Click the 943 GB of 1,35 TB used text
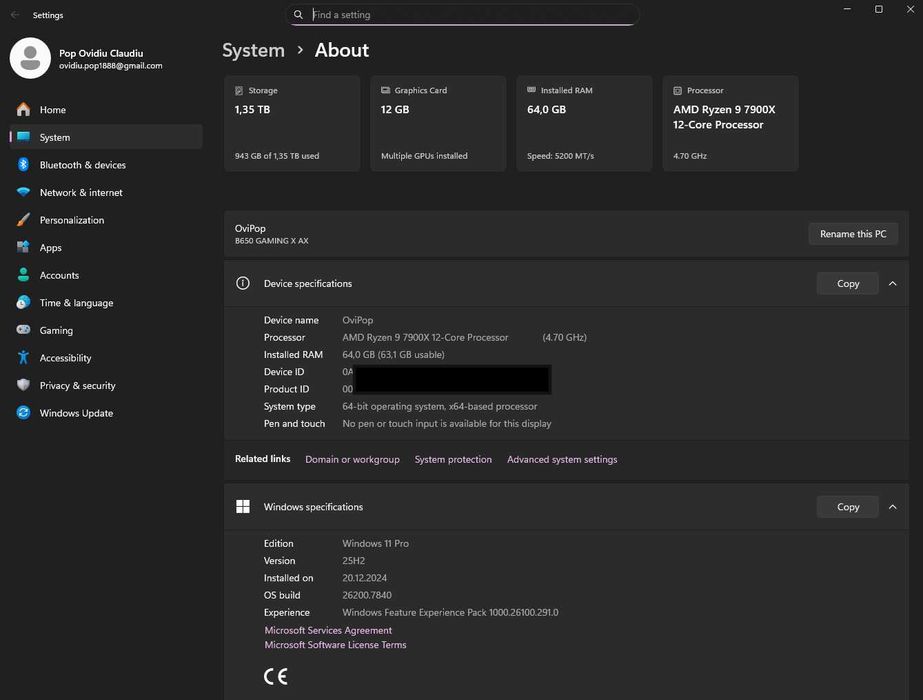The image size is (923, 700). pyautogui.click(x=277, y=156)
